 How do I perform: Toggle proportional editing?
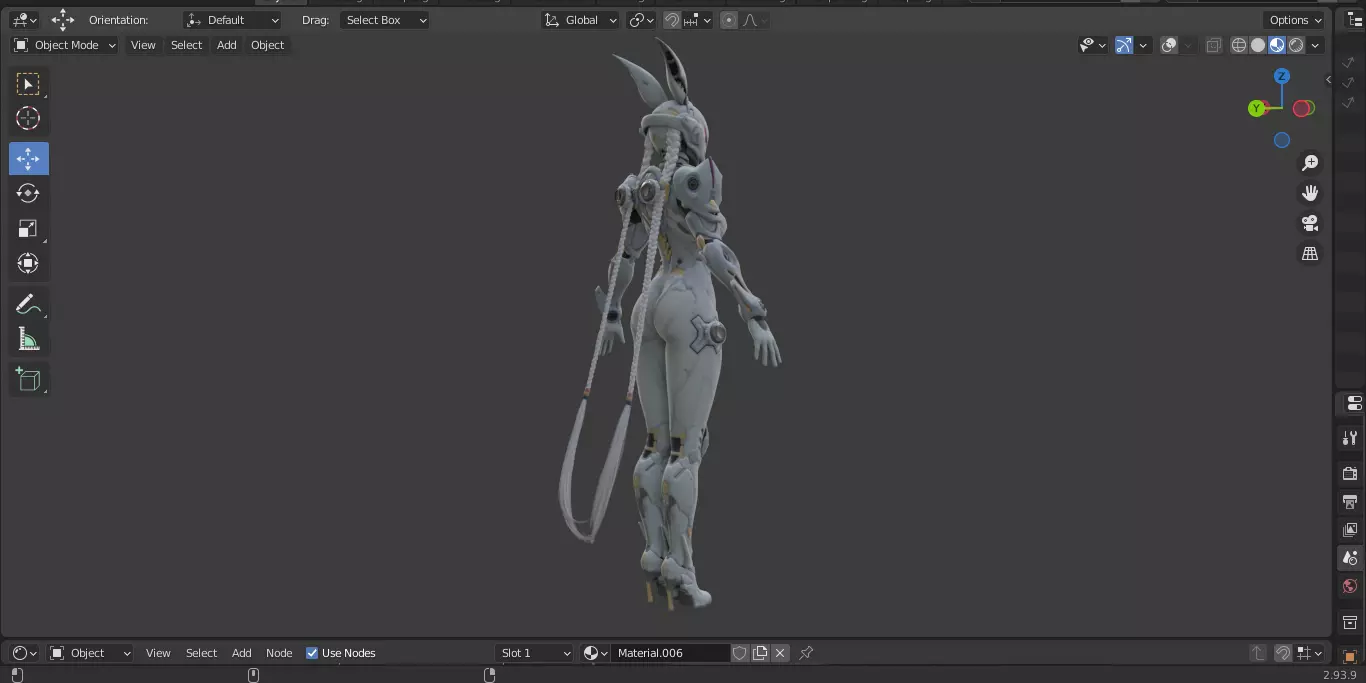tap(729, 20)
